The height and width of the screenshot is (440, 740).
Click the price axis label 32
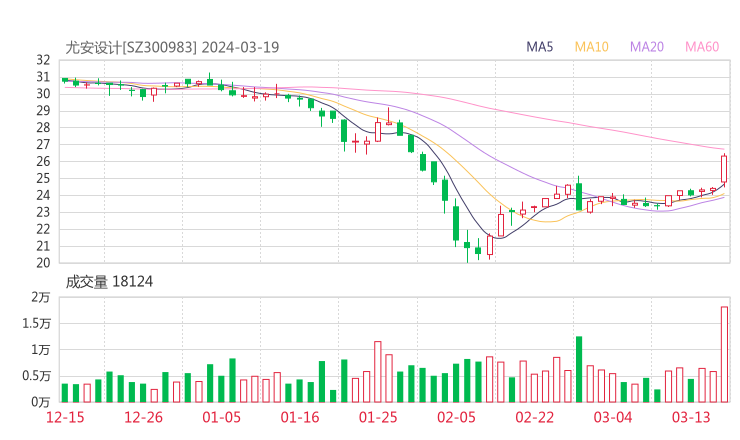pos(43,60)
